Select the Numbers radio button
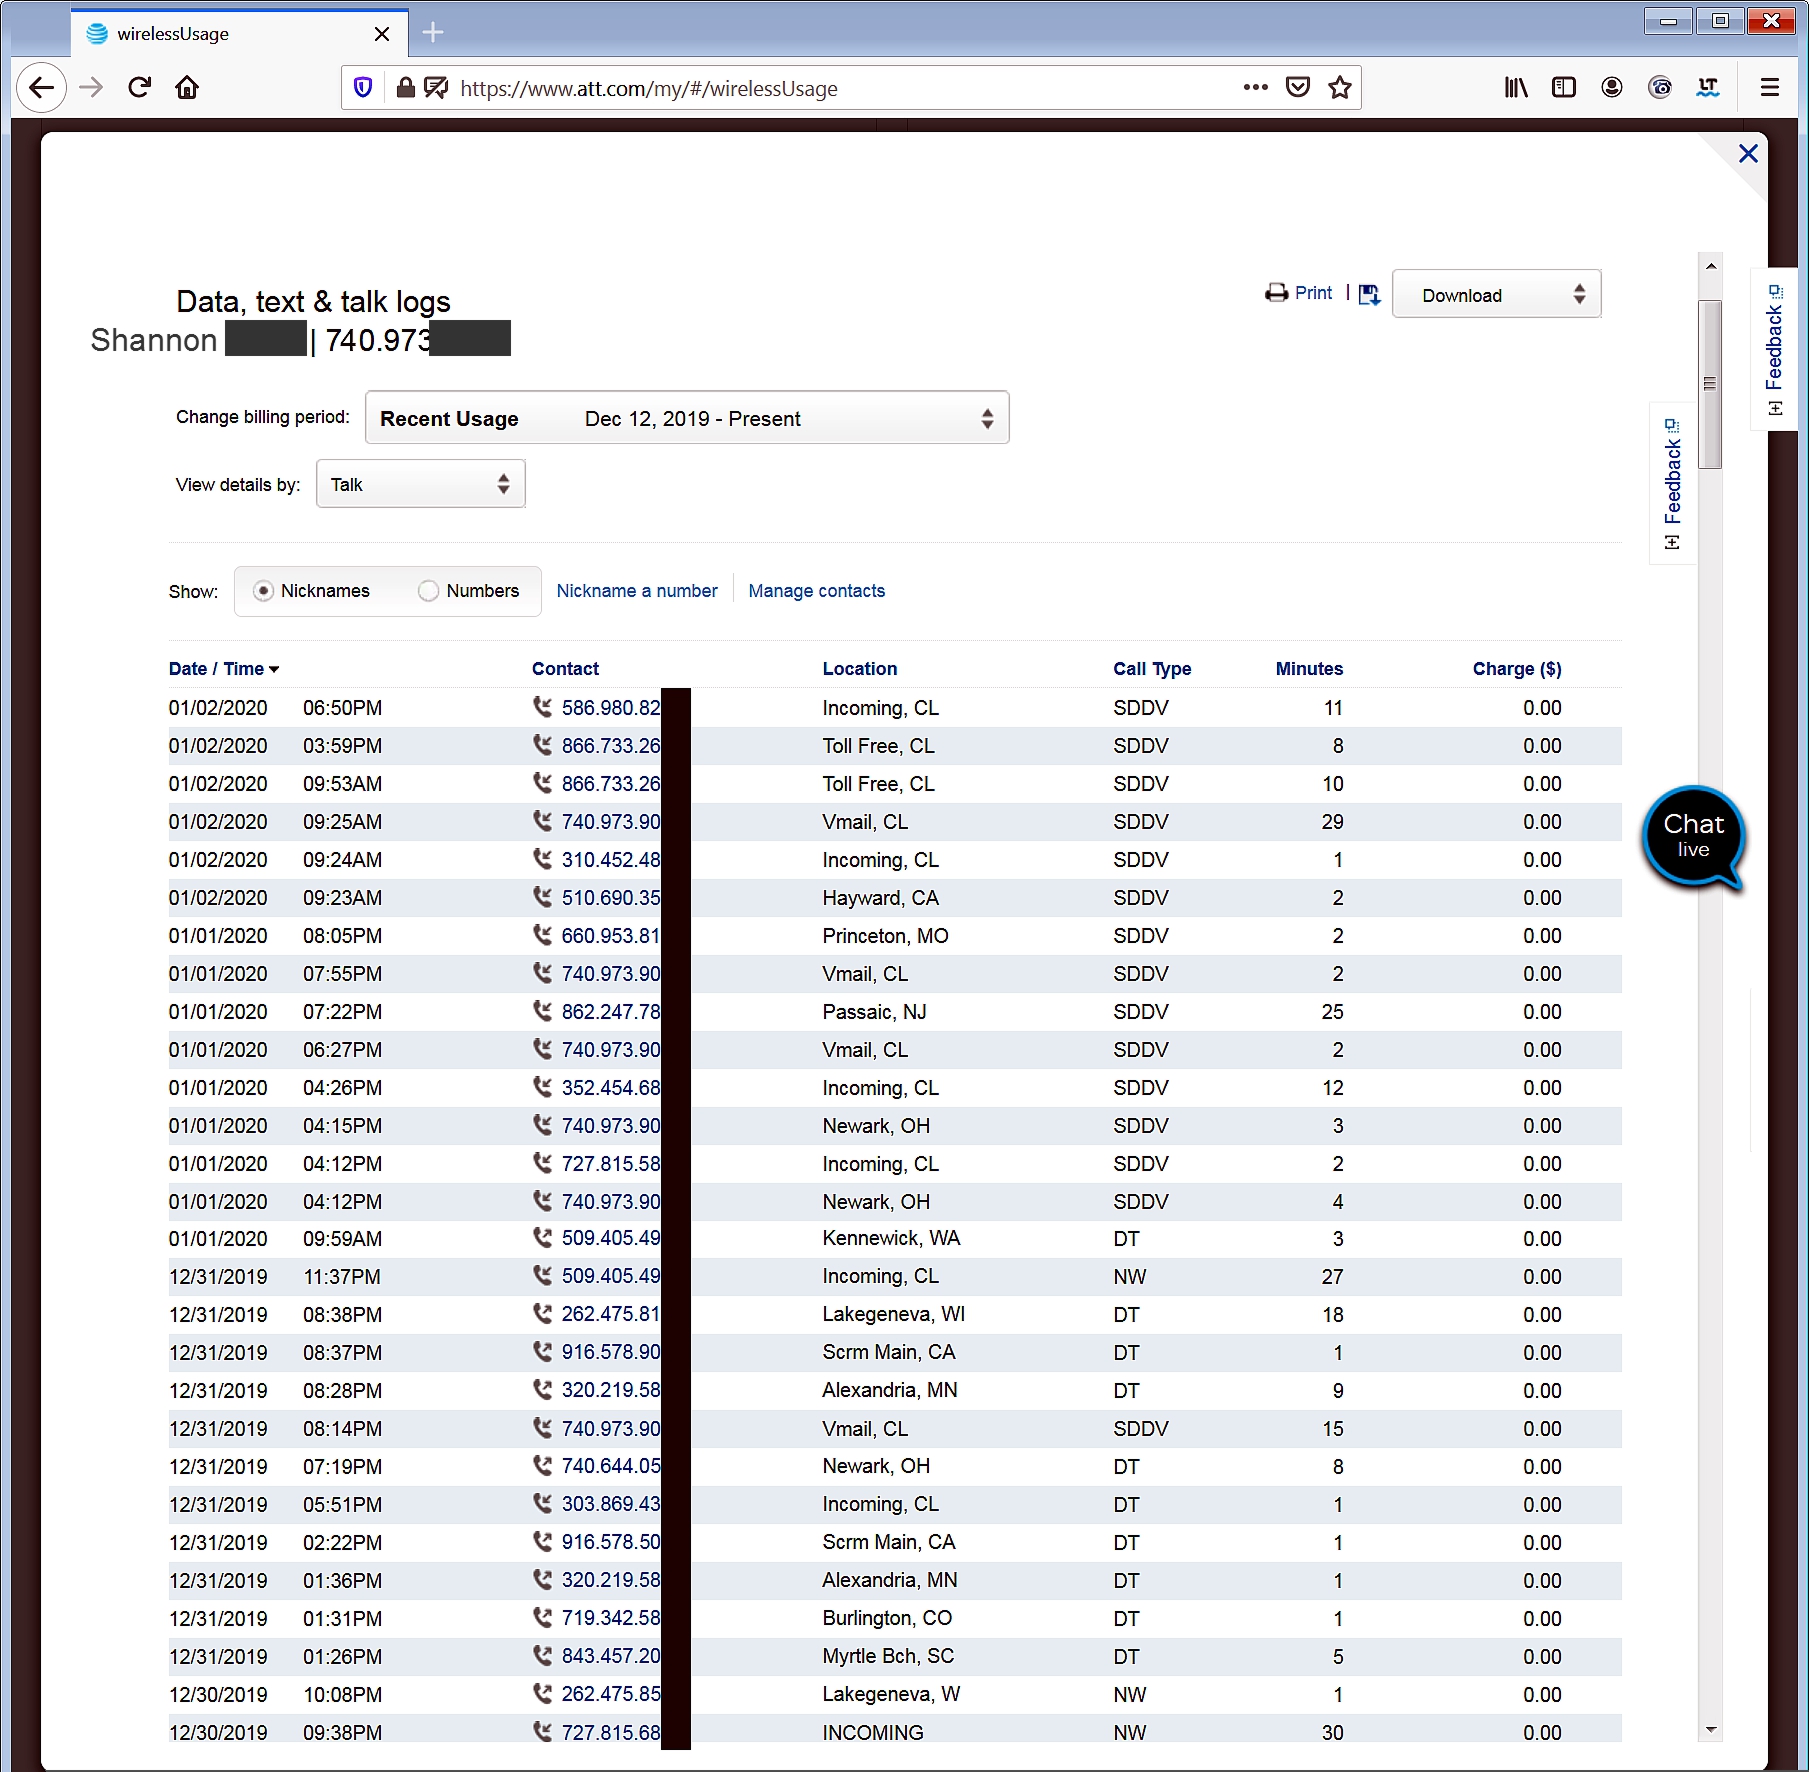 tap(429, 591)
